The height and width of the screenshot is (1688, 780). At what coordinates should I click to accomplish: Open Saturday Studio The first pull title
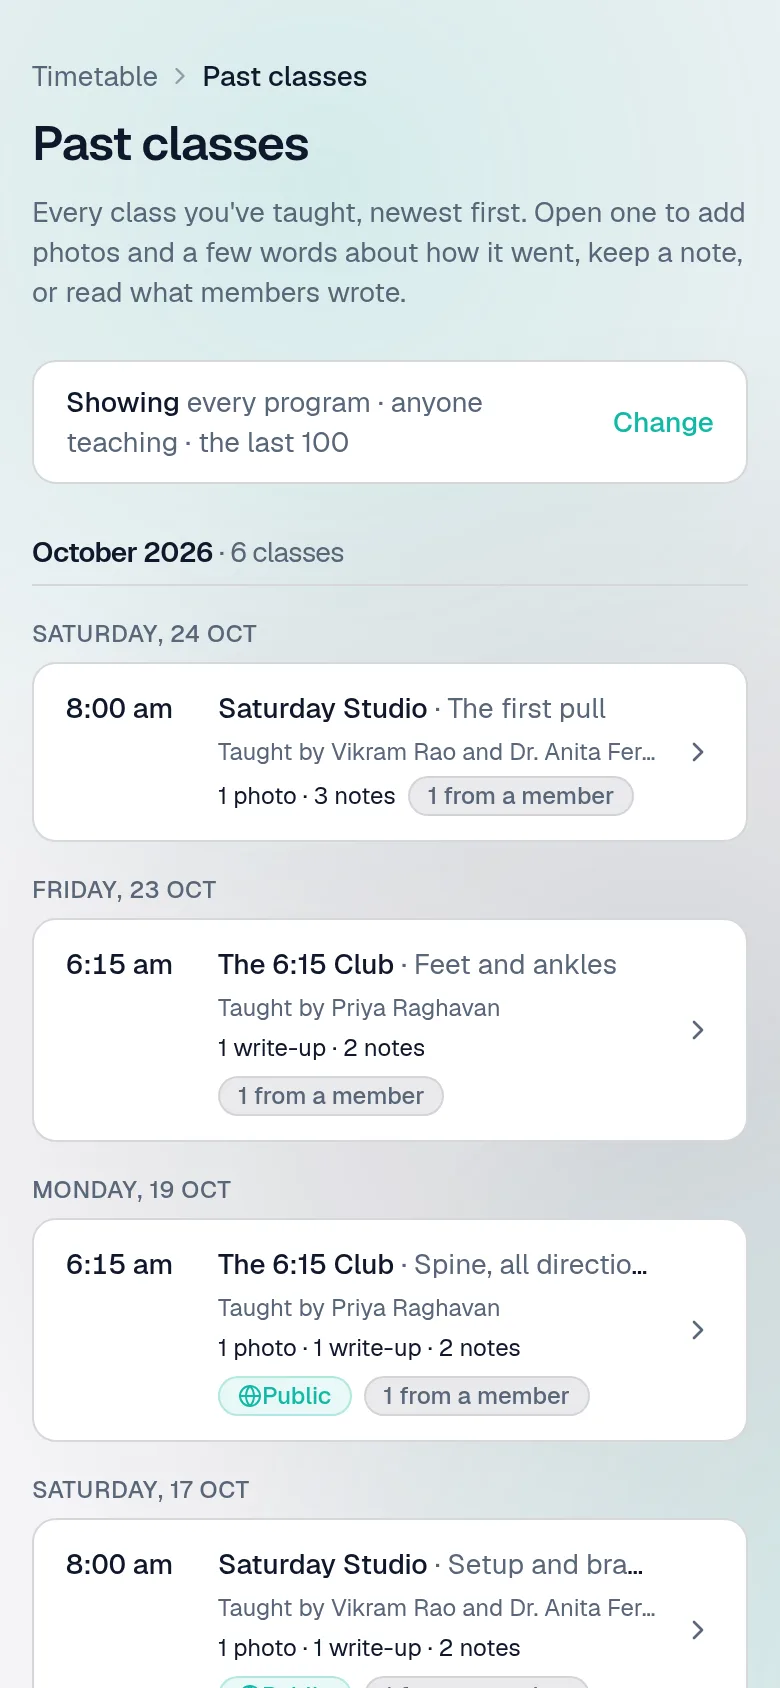(x=412, y=708)
